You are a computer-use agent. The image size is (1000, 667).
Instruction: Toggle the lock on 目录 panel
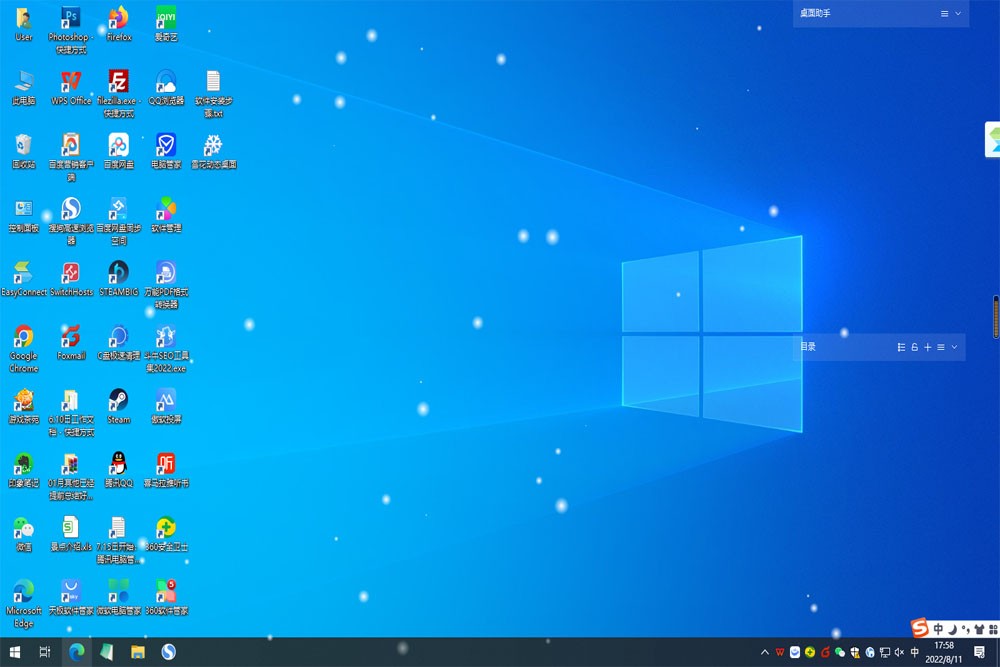click(915, 347)
